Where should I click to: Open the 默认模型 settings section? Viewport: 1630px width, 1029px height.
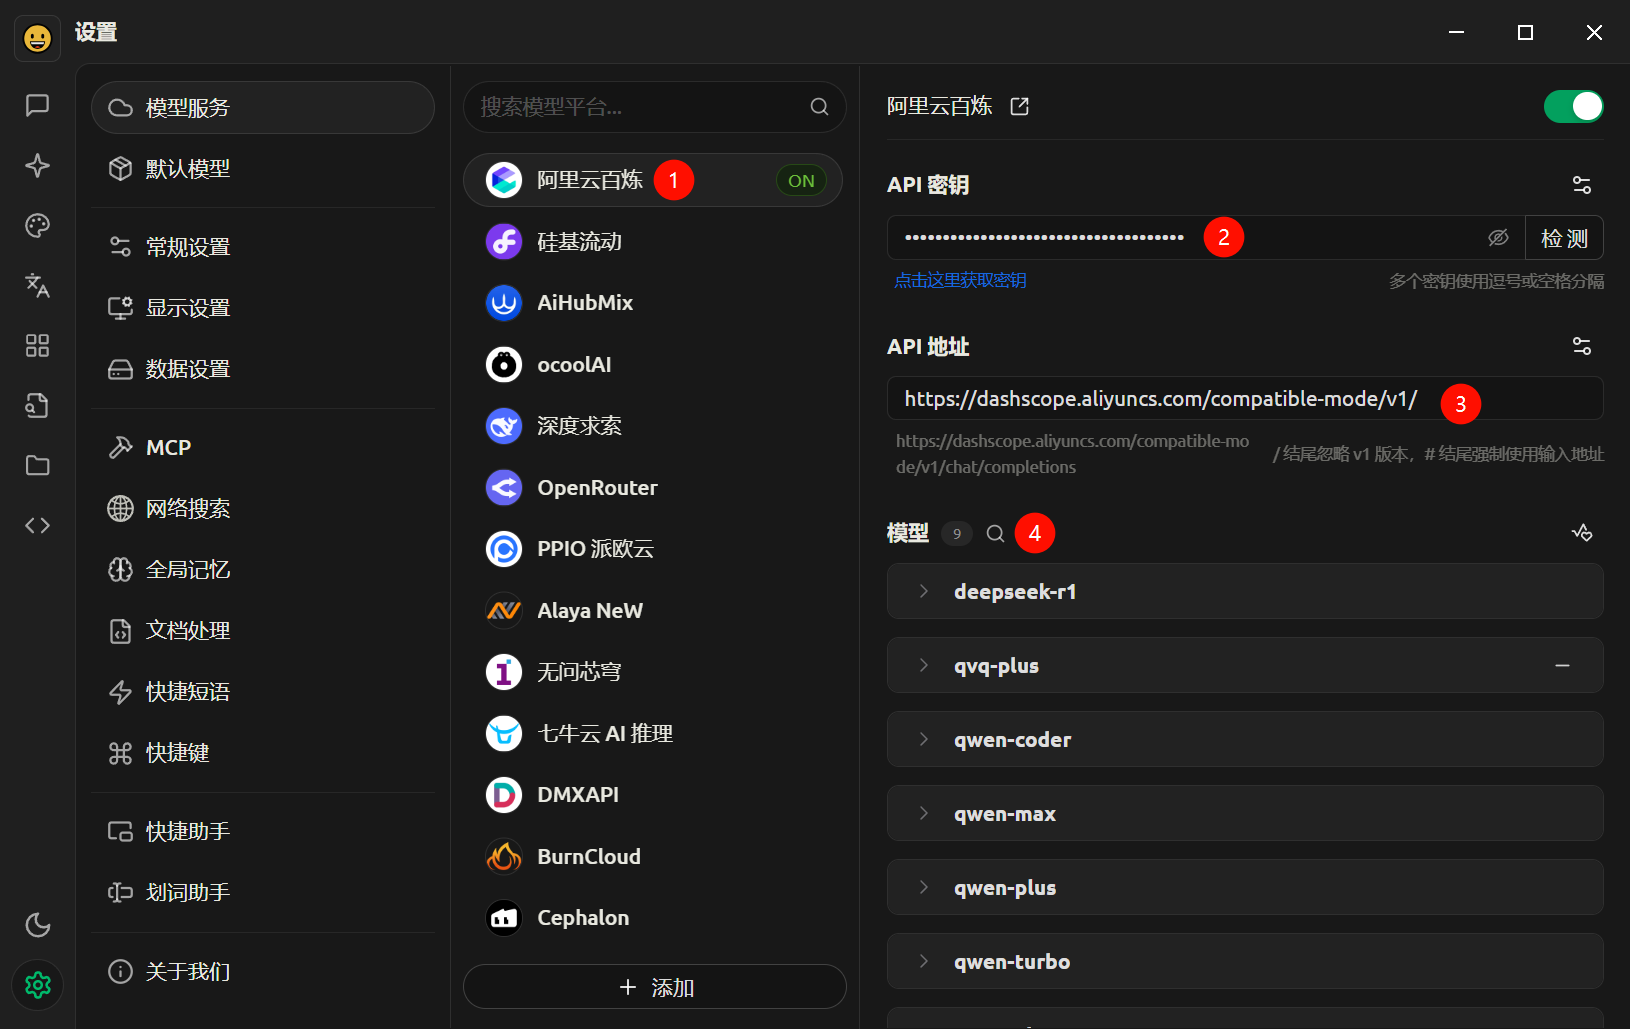263,169
